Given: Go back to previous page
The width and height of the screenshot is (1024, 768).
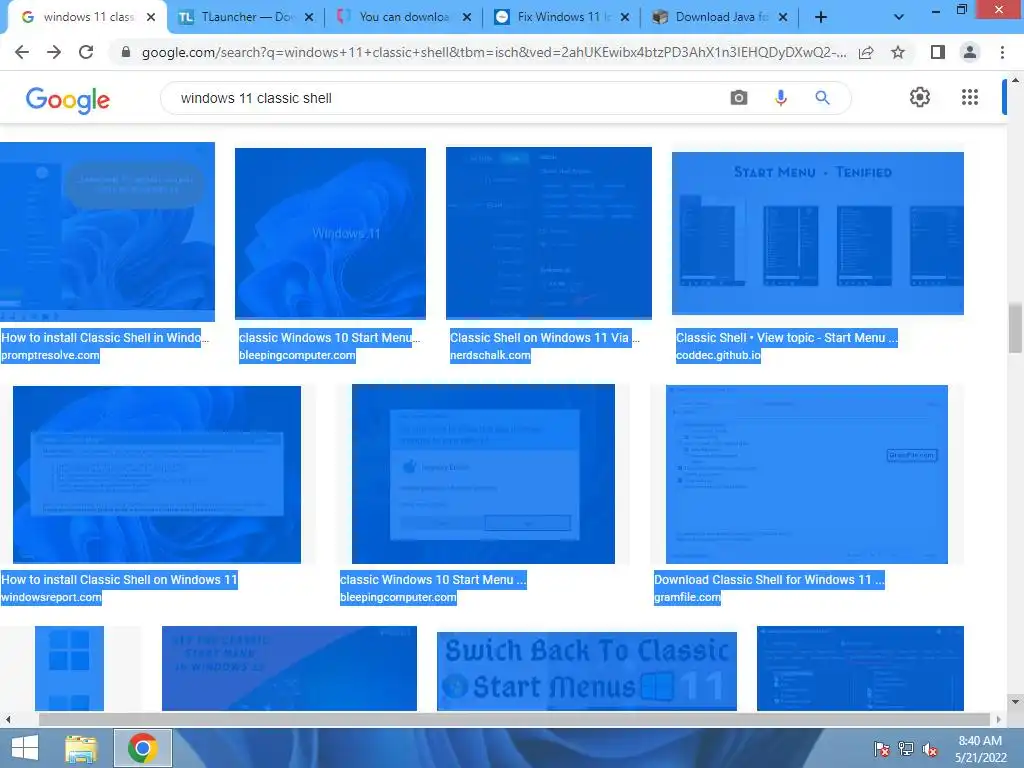Looking at the screenshot, I should (x=22, y=52).
